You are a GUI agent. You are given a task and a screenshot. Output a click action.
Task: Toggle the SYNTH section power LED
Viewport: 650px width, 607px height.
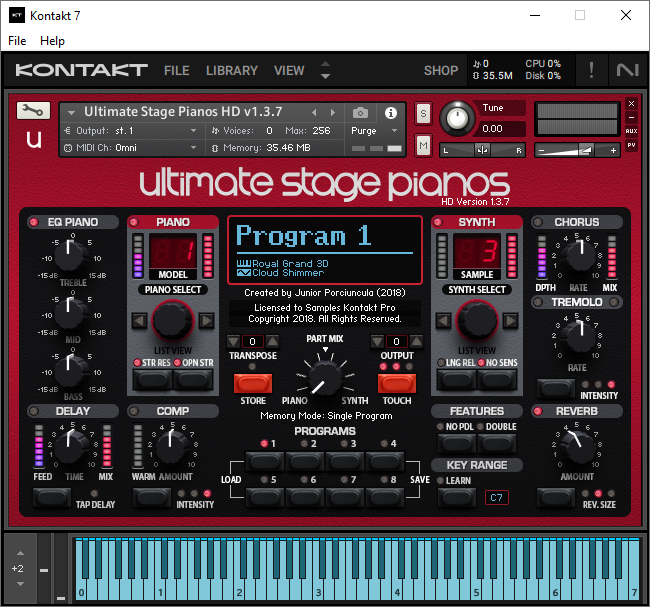pyautogui.click(x=437, y=222)
